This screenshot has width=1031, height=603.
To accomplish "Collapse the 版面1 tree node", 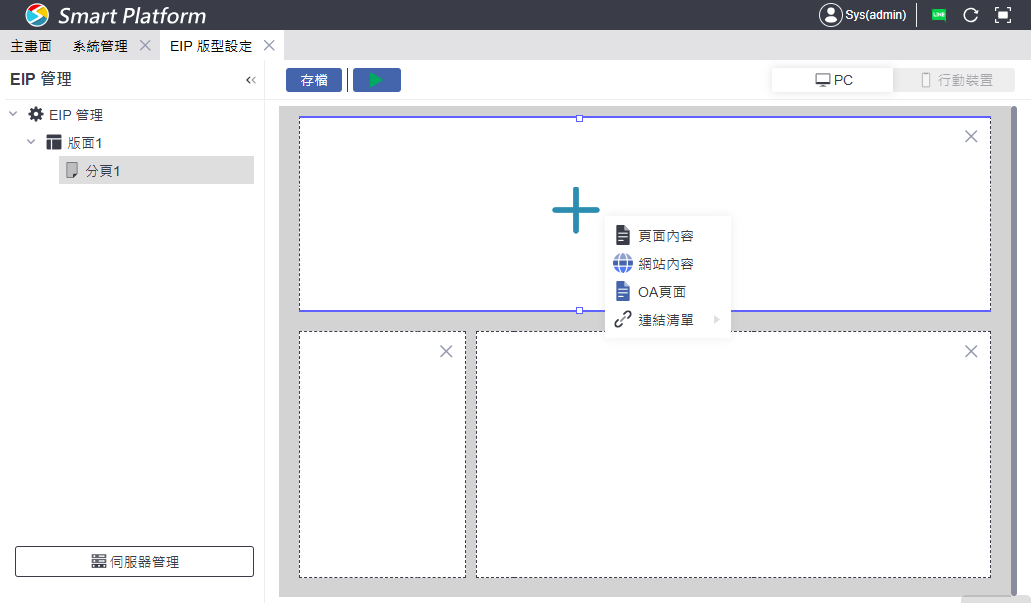I will 31,143.
